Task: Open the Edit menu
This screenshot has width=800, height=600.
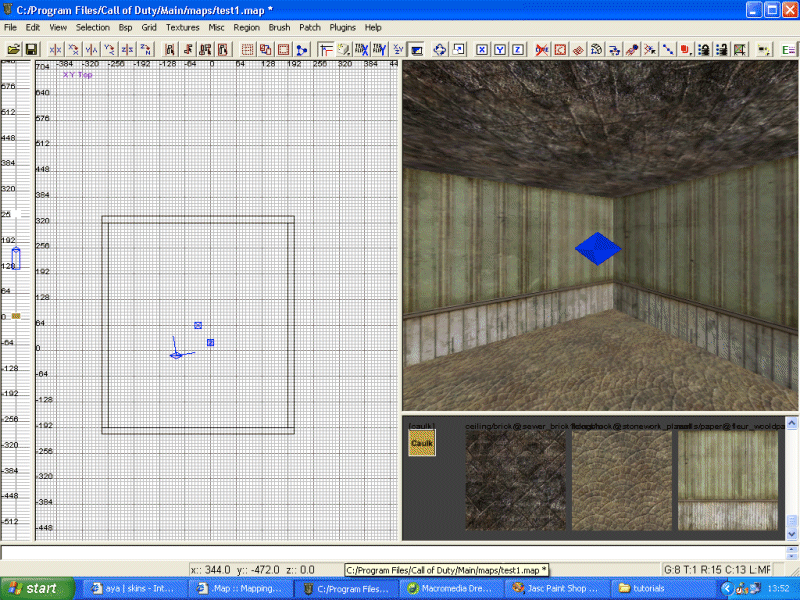Action: [33, 28]
